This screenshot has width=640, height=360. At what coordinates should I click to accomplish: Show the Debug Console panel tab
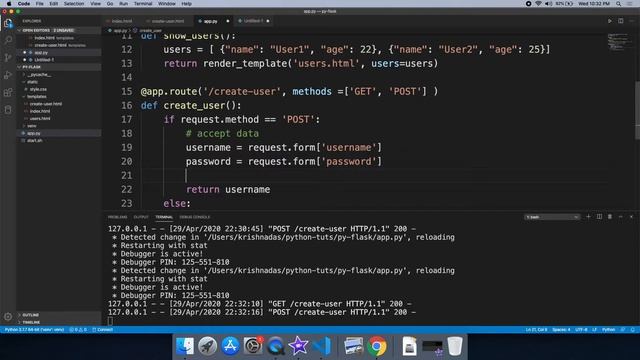(x=195, y=217)
